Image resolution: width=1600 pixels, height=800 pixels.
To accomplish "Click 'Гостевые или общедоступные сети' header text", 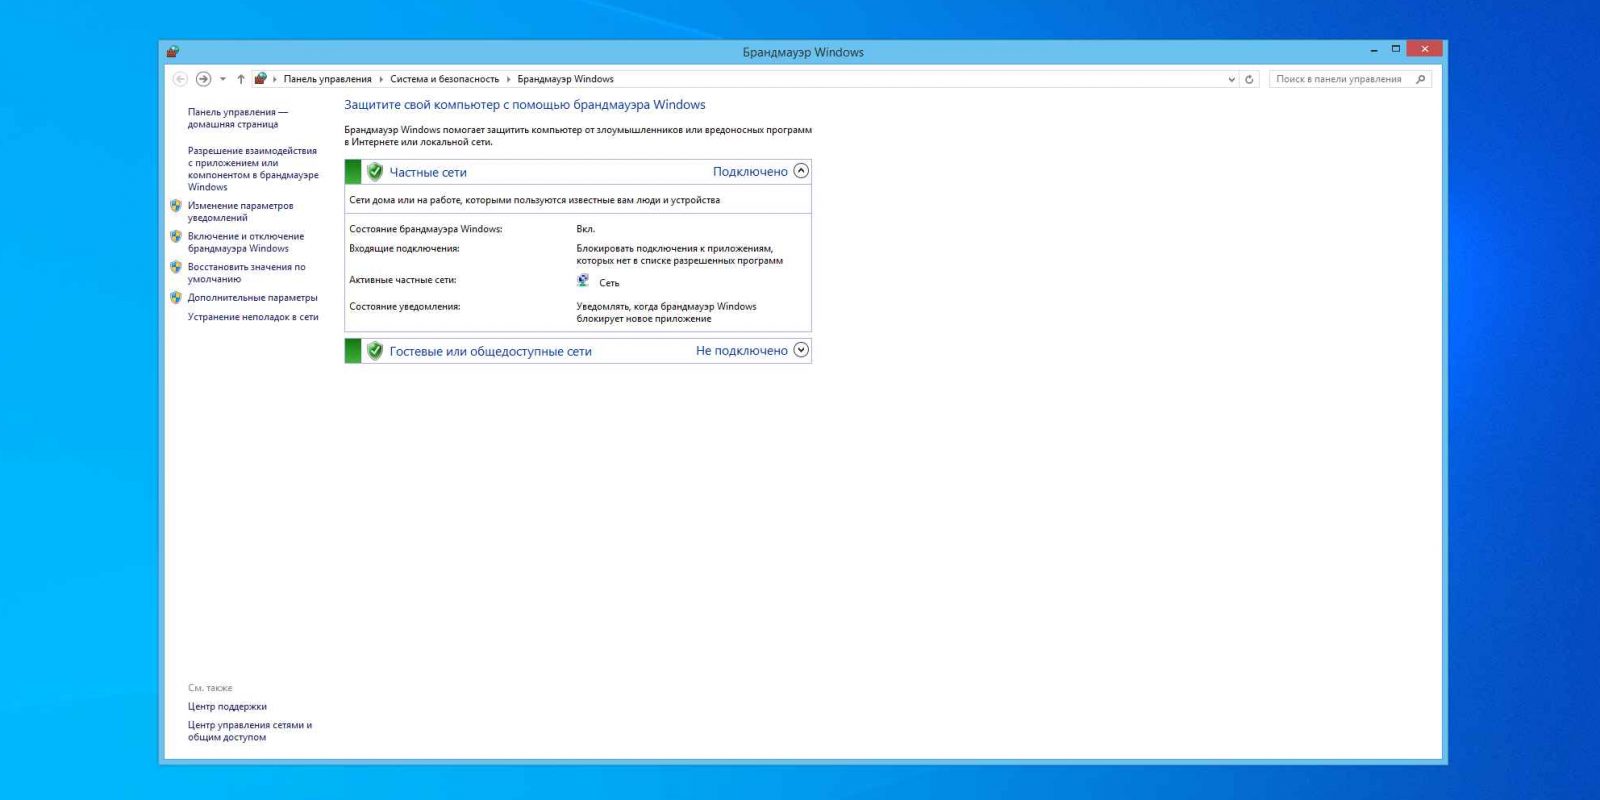I will click(490, 351).
